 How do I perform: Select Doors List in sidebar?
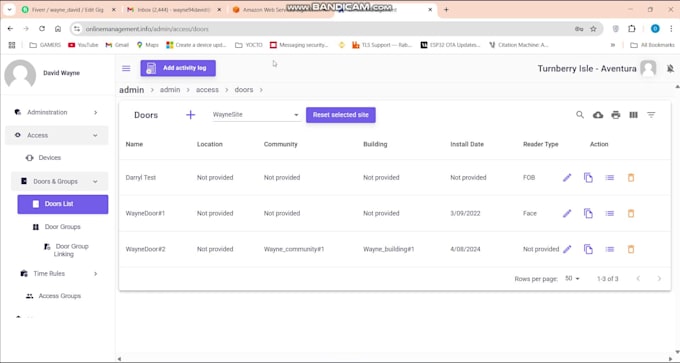pyautogui.click(x=63, y=204)
